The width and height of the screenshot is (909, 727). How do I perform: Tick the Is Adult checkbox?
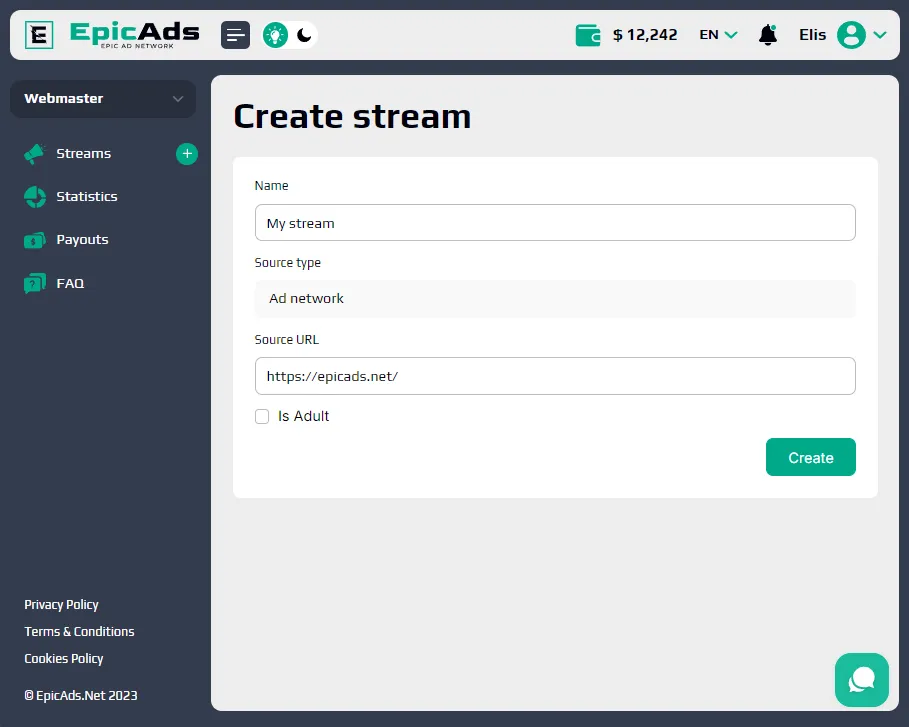pos(262,416)
